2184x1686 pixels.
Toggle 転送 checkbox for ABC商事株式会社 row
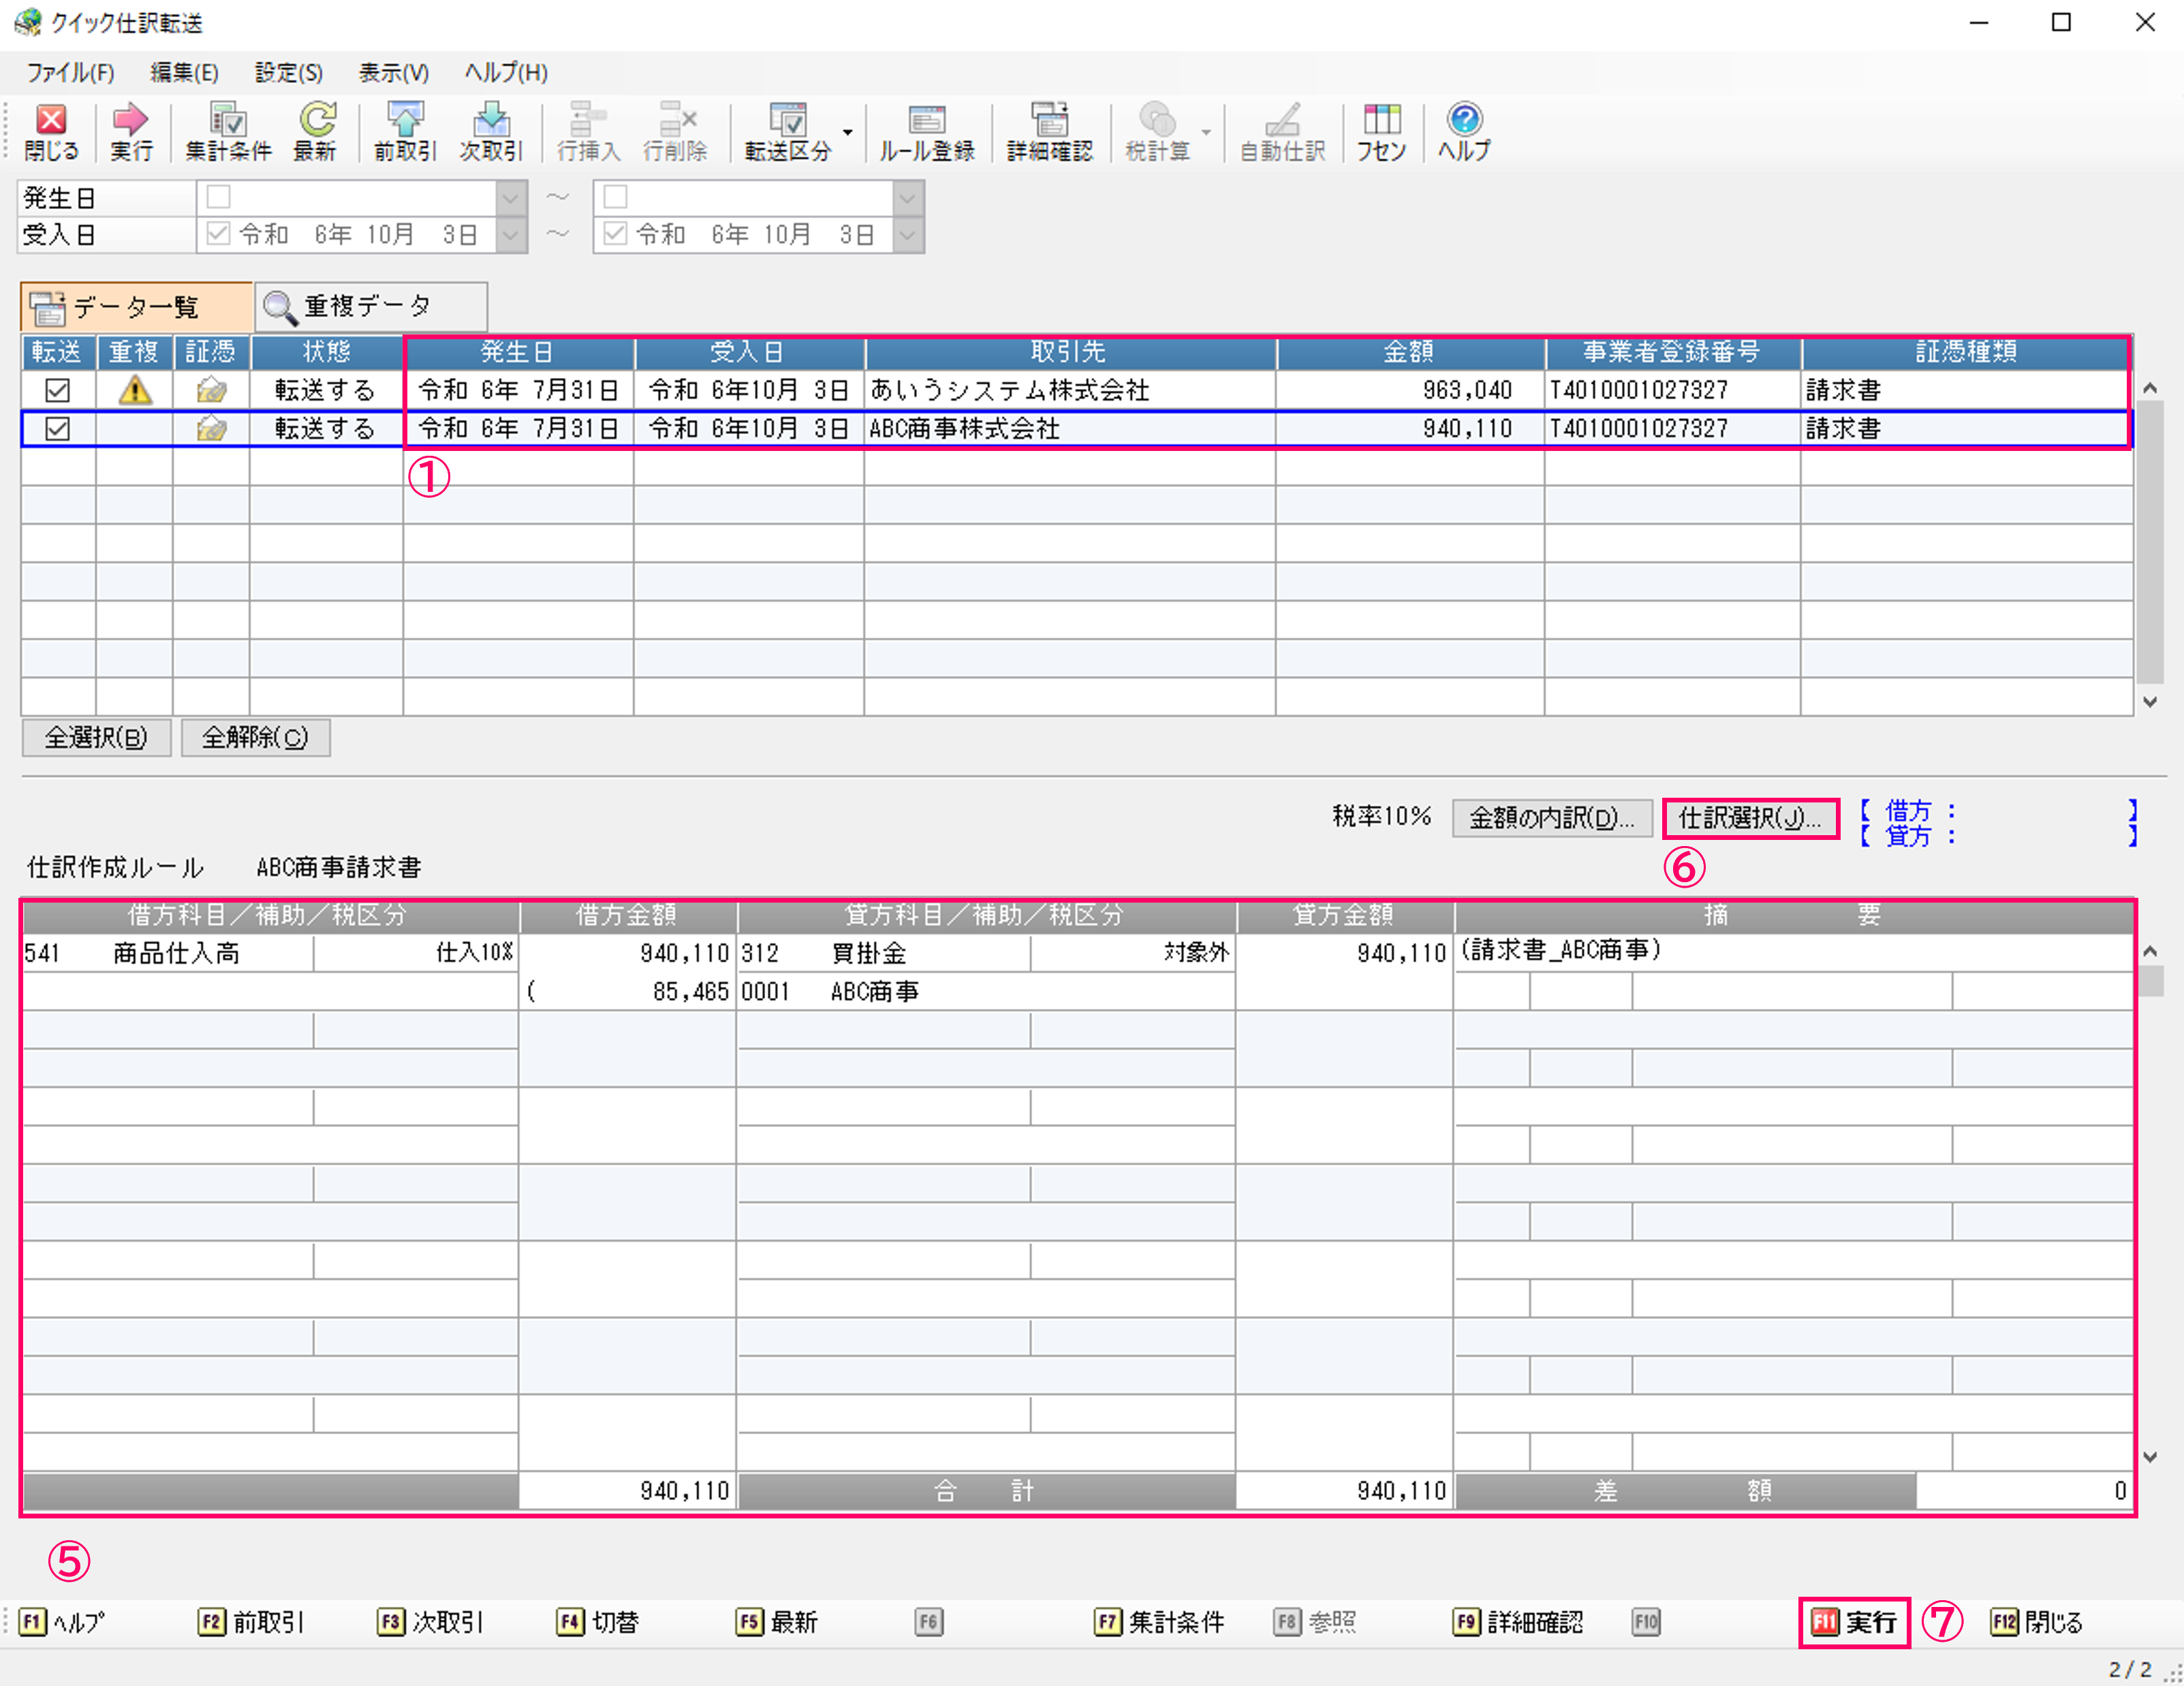point(58,429)
